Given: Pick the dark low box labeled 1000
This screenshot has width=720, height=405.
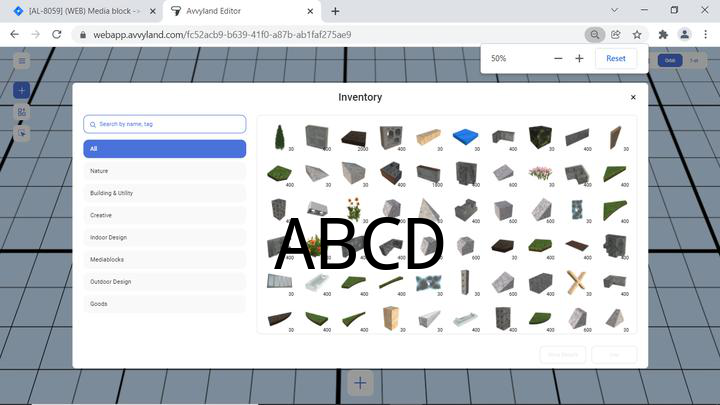Looking at the screenshot, I should coord(428,174).
